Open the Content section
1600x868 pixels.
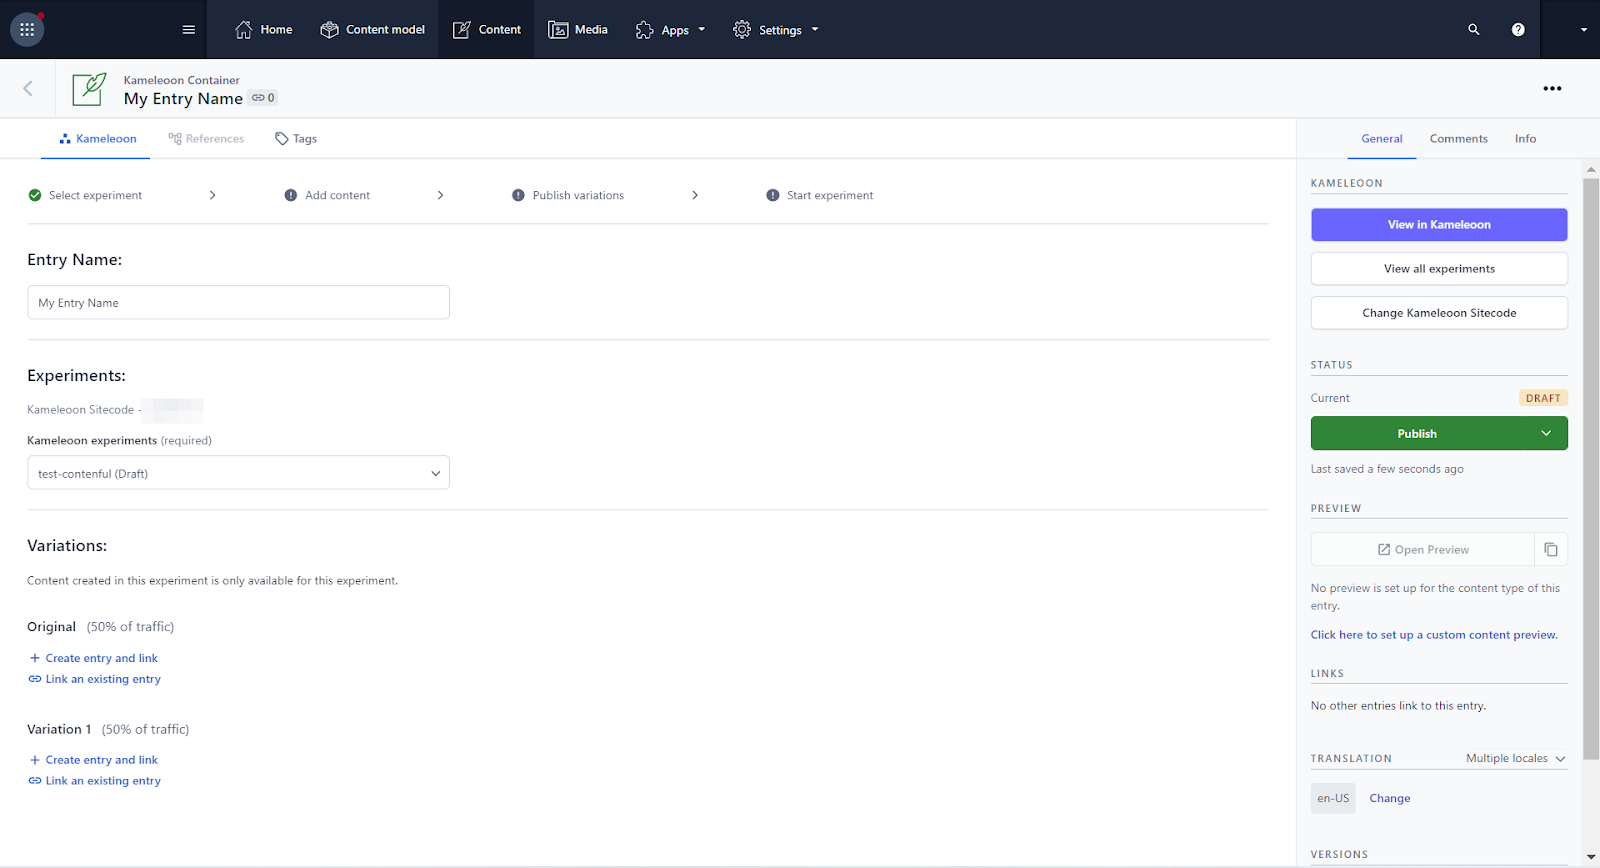[x=487, y=30]
